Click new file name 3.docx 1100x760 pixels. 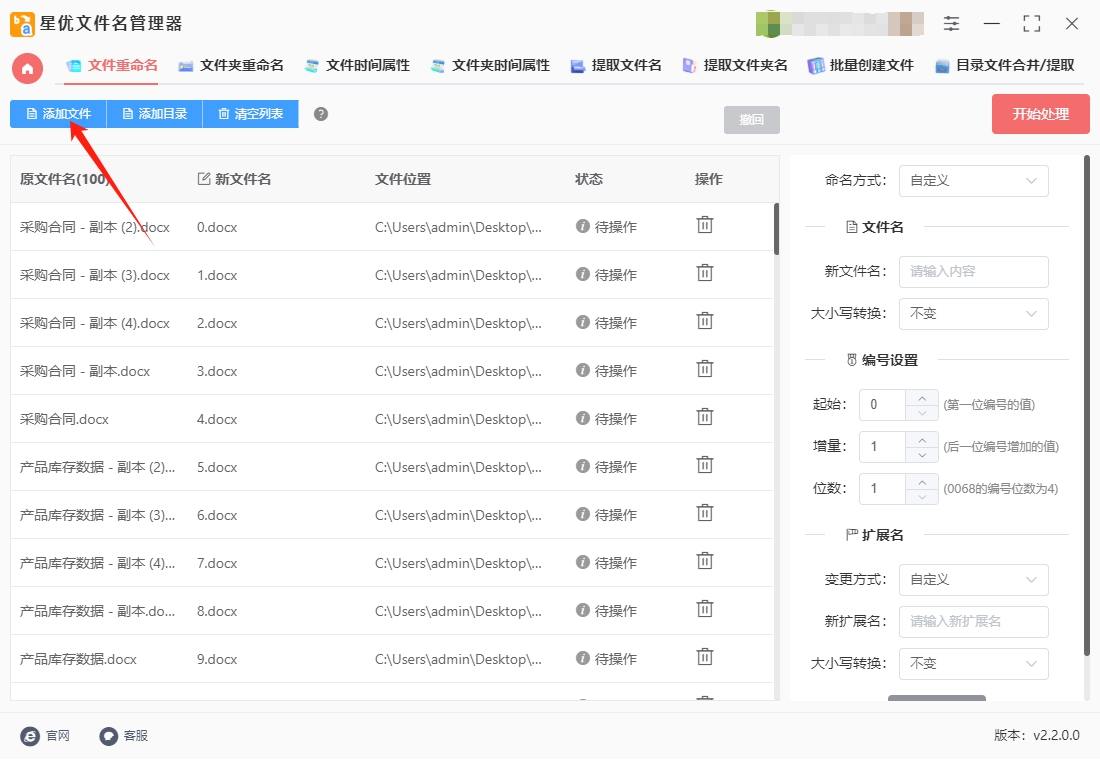217,371
